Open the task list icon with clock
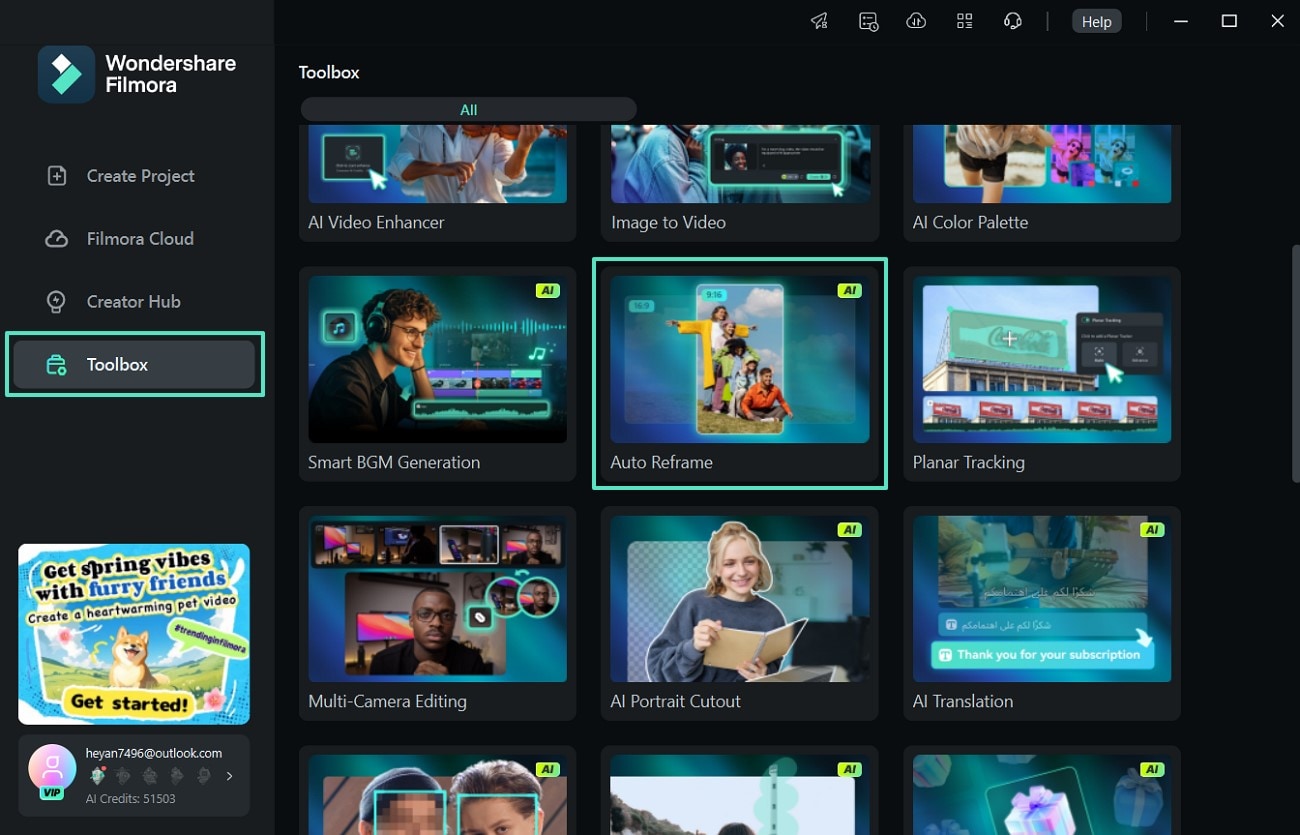The width and height of the screenshot is (1300, 835). tap(868, 21)
